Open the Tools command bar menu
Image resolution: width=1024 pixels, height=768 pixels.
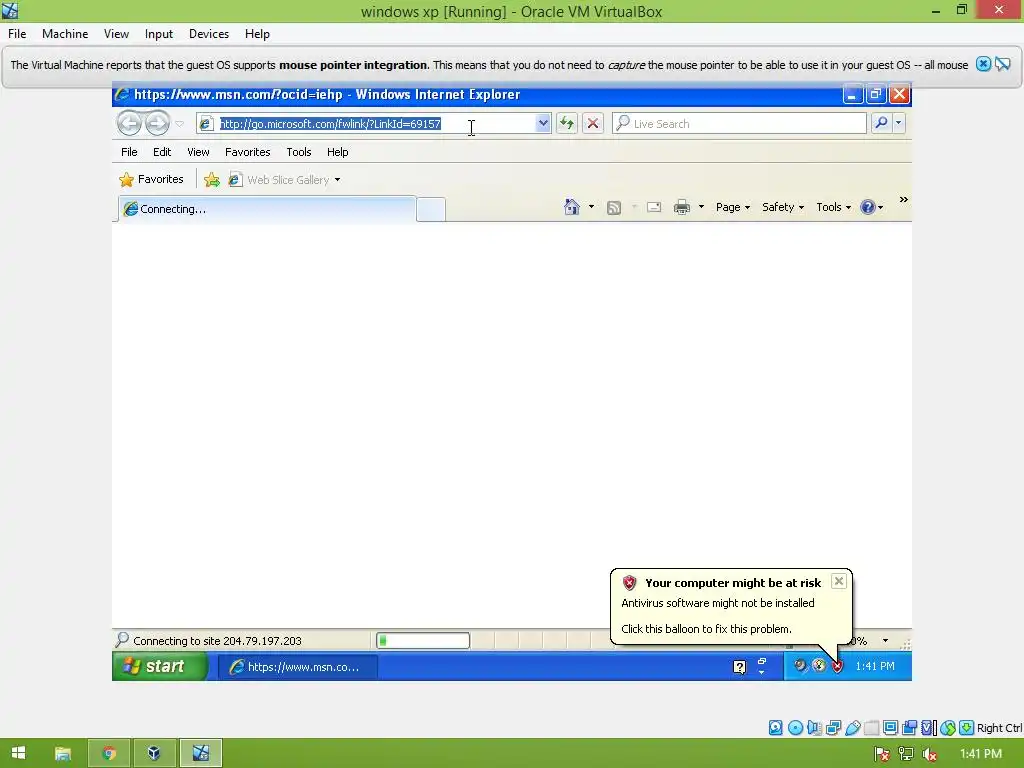point(833,207)
